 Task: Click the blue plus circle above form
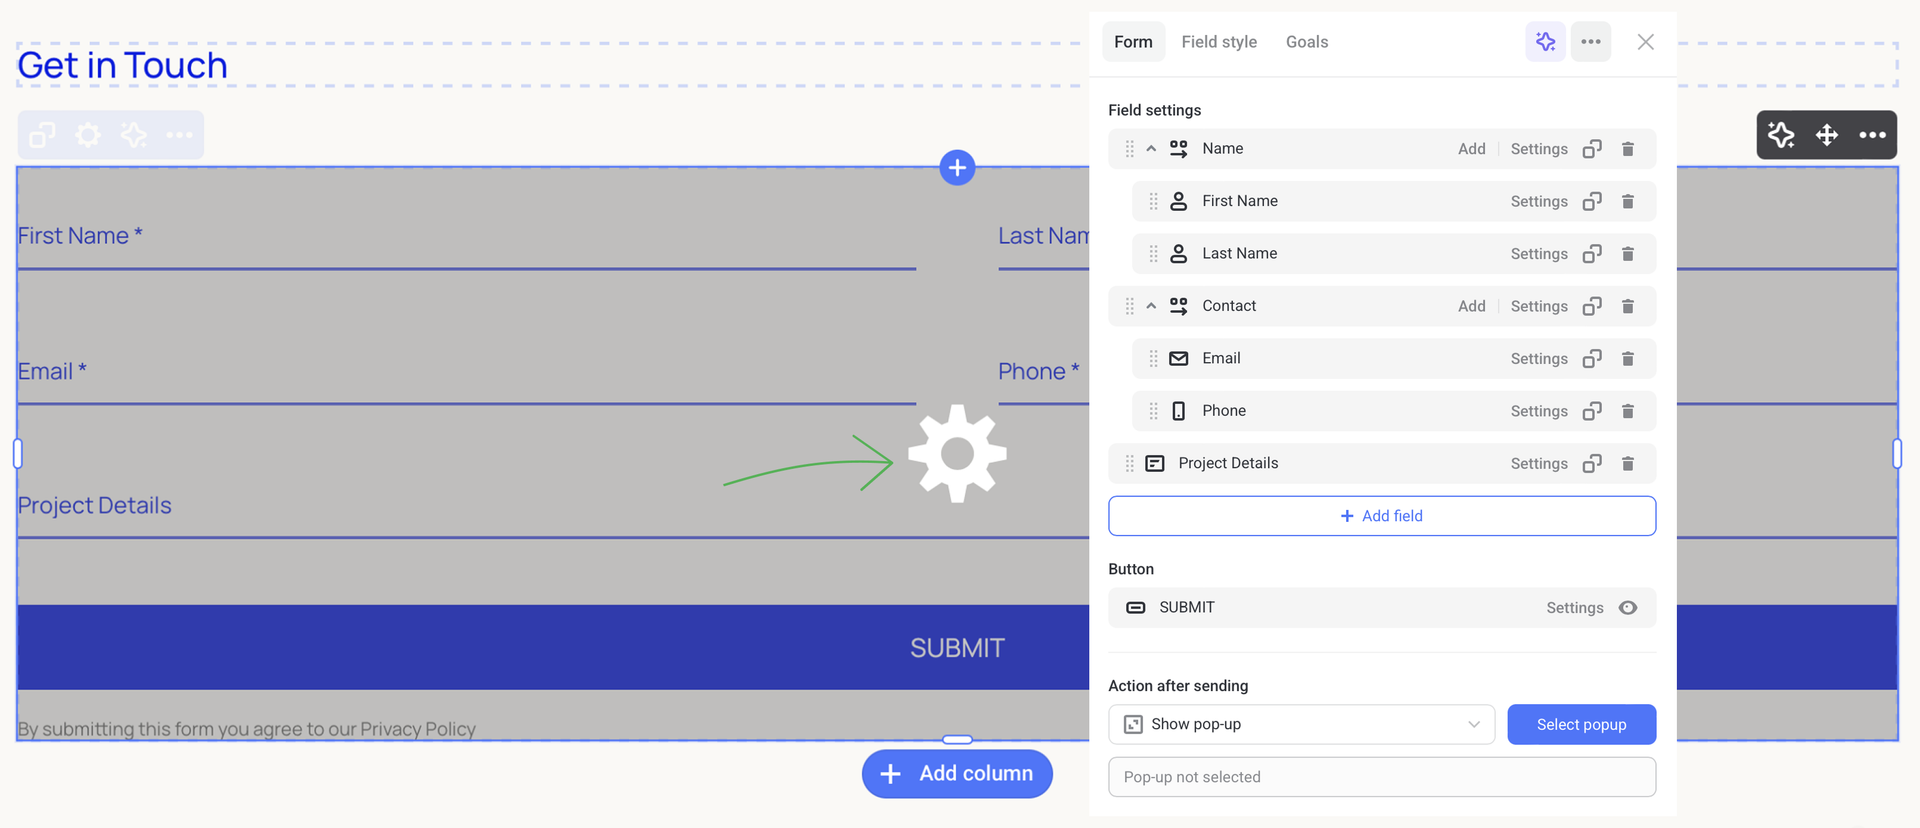click(957, 168)
